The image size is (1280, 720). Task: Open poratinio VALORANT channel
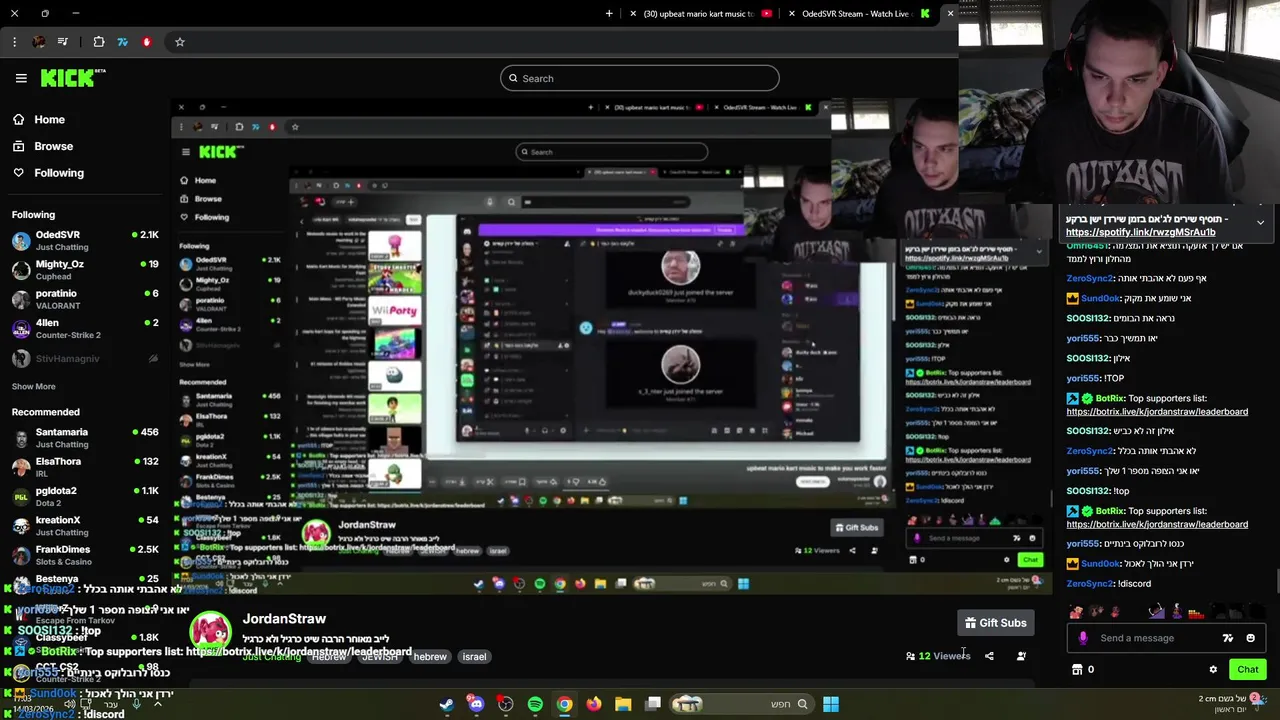85,299
